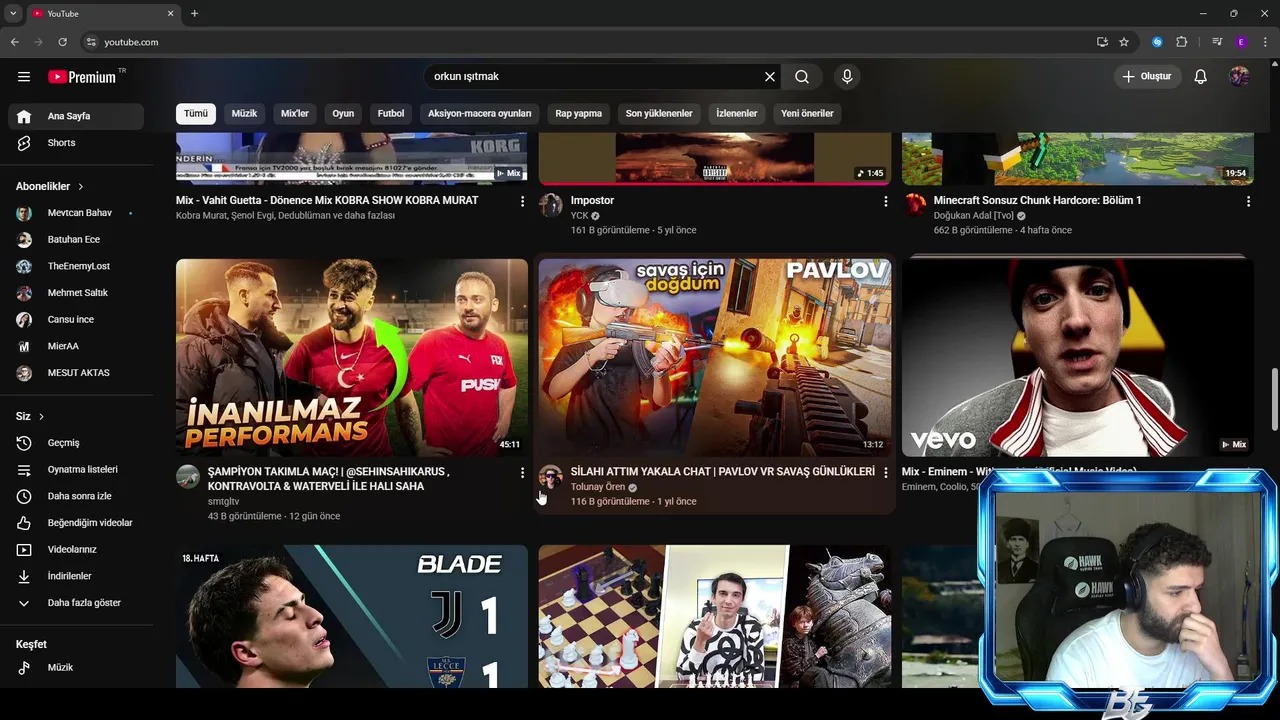Open İndirilenler downloads
This screenshot has width=1280, height=720.
(x=76, y=576)
